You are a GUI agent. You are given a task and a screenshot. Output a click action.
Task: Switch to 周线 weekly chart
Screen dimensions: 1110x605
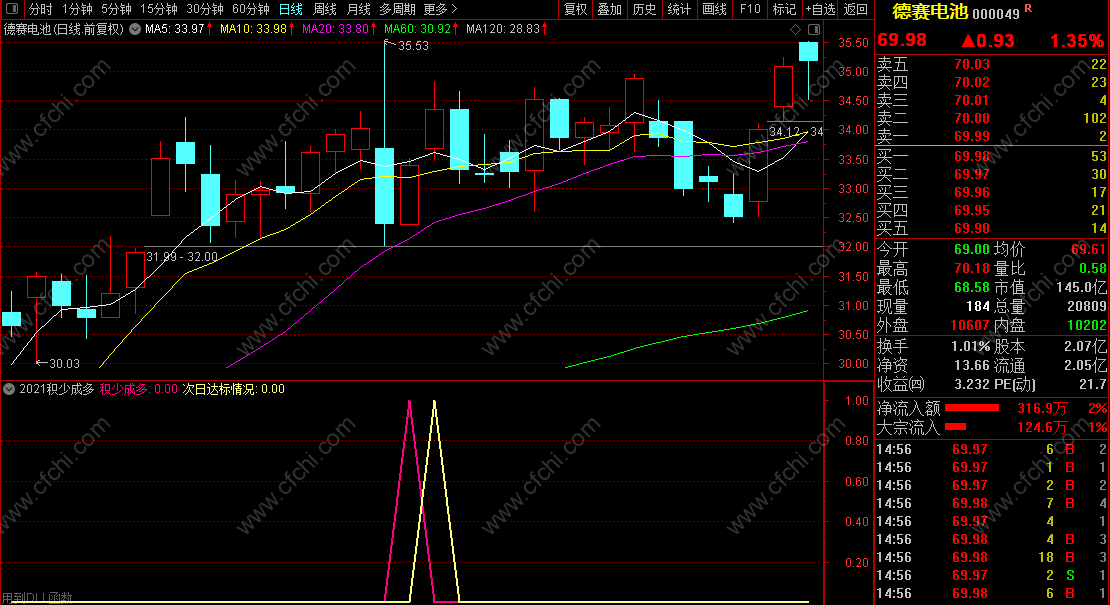point(325,9)
